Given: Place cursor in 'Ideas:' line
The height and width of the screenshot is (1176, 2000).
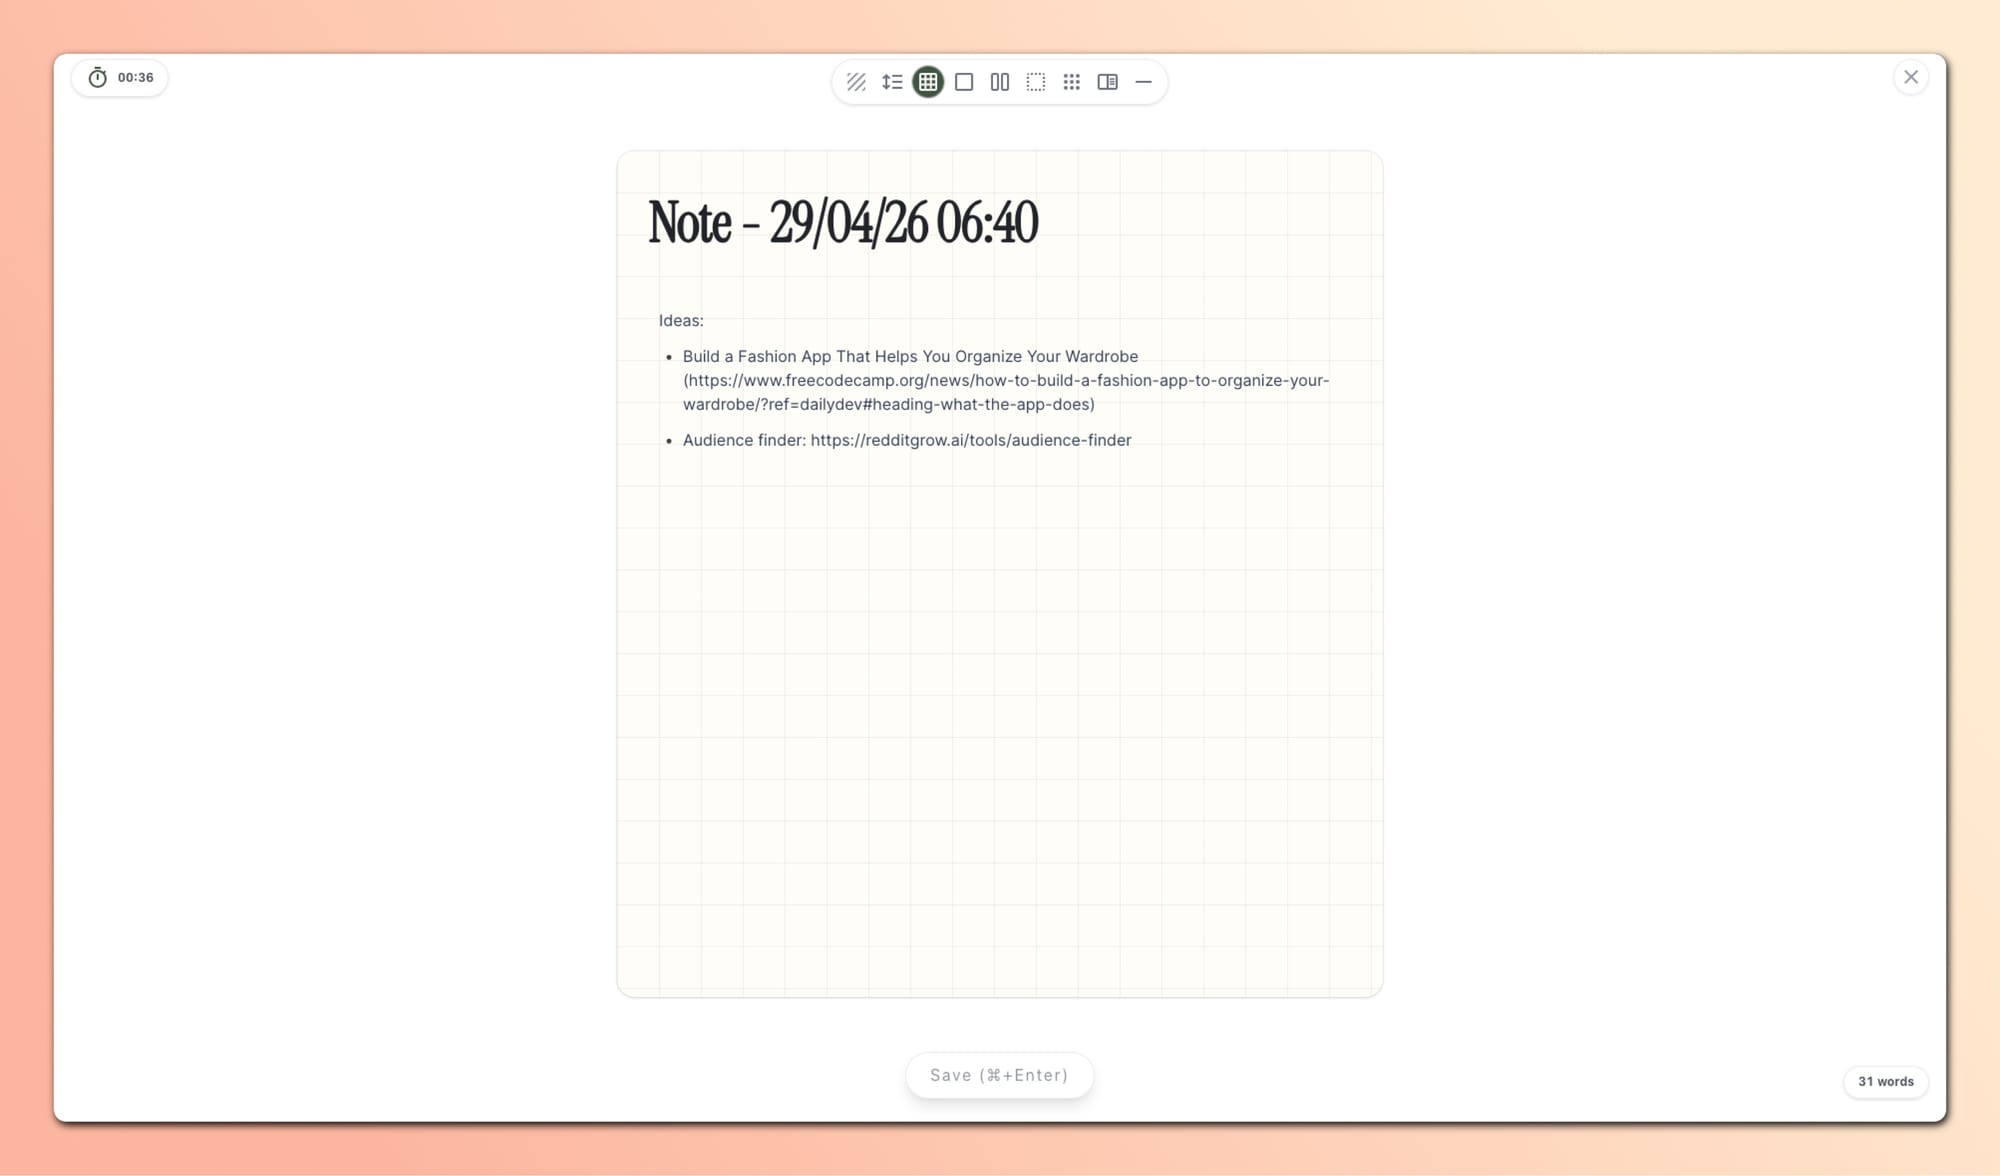Looking at the screenshot, I should [x=681, y=321].
